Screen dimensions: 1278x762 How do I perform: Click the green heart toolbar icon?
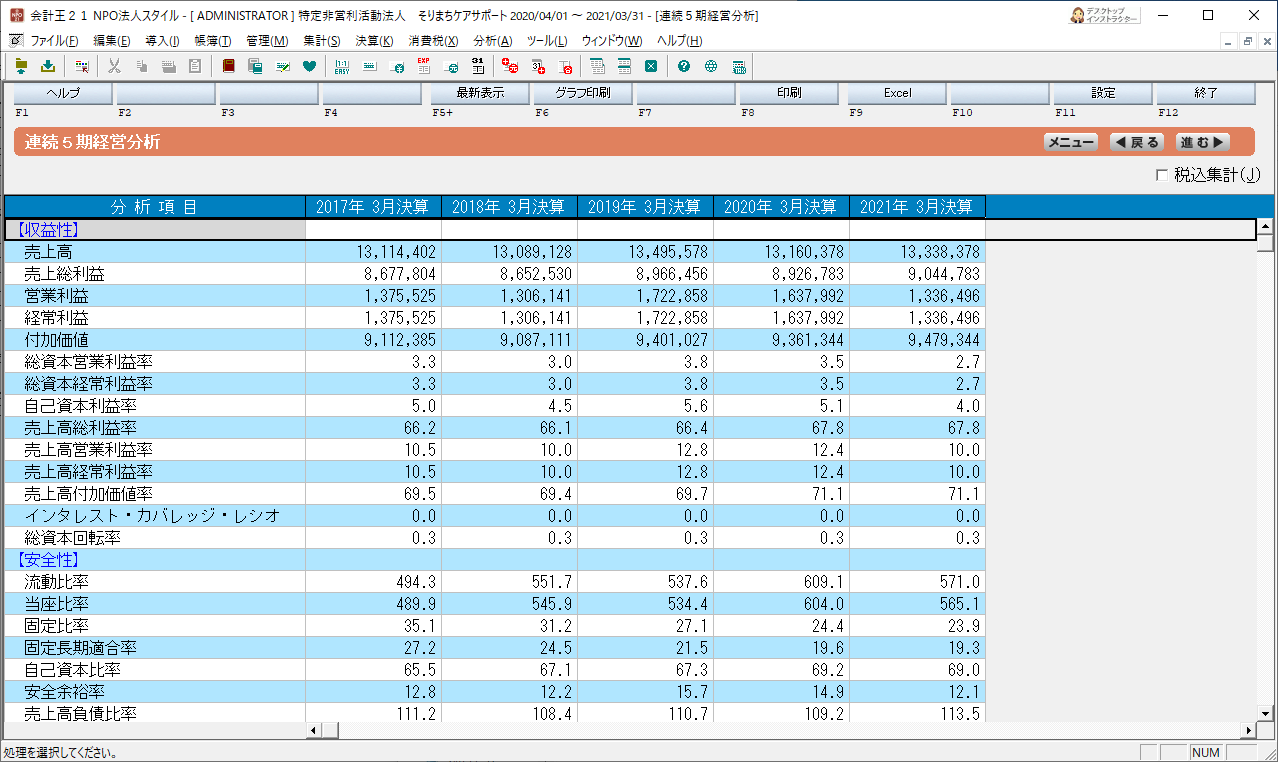(x=309, y=67)
